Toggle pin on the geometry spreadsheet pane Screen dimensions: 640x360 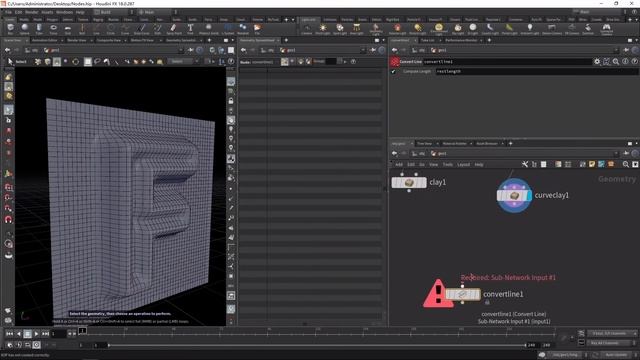coord(373,50)
